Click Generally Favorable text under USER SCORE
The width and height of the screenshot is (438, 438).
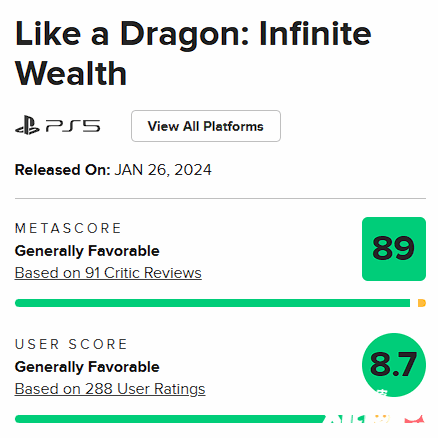click(x=87, y=367)
